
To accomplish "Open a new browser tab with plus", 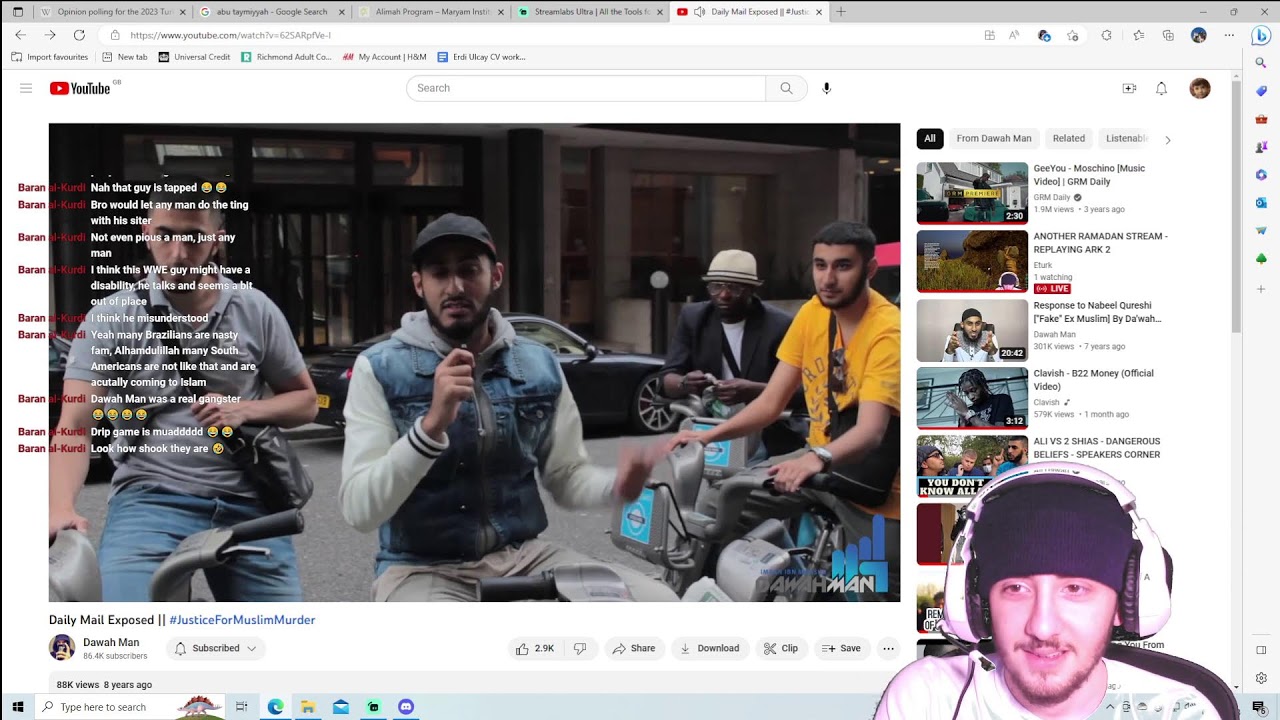I will pyautogui.click(x=840, y=12).
